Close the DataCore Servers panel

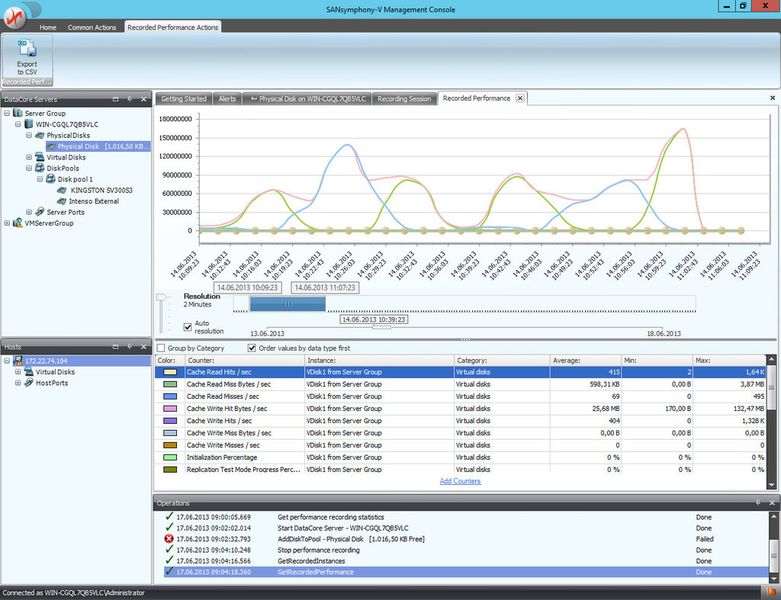coord(143,99)
